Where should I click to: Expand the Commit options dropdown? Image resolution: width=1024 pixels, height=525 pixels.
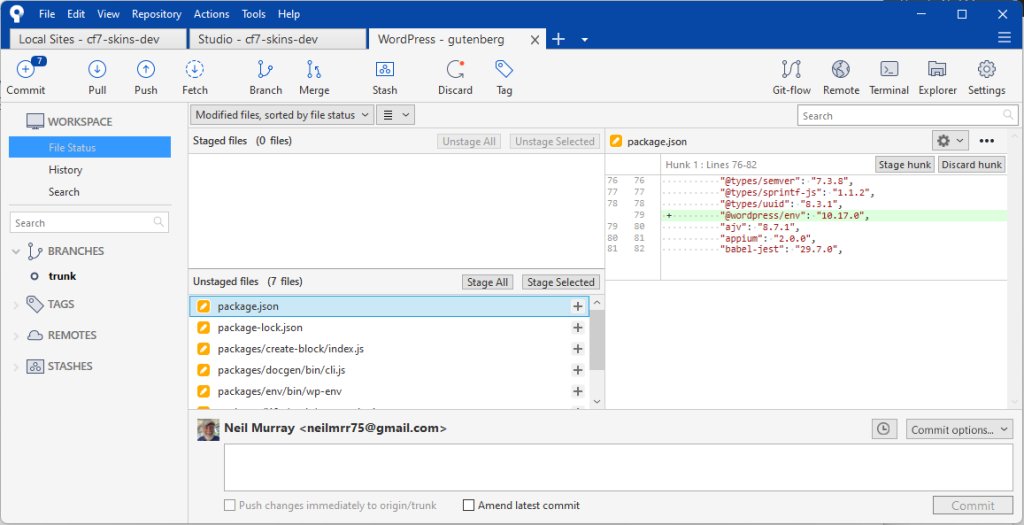[x=959, y=429]
